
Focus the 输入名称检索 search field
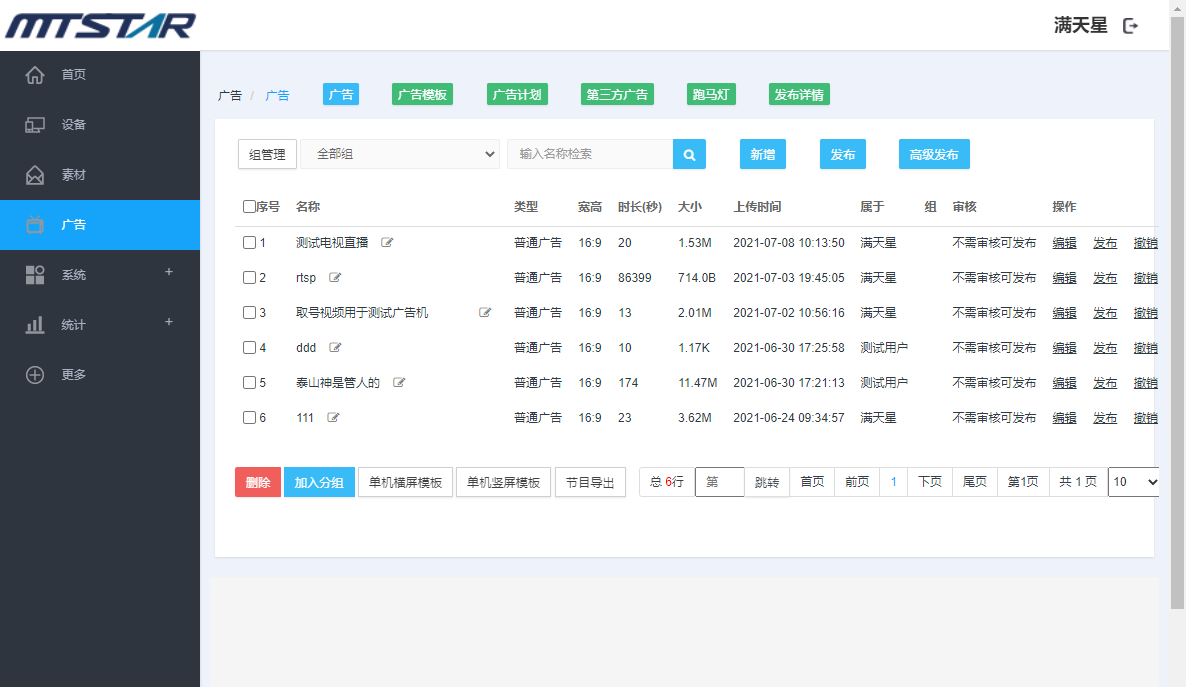click(x=590, y=154)
